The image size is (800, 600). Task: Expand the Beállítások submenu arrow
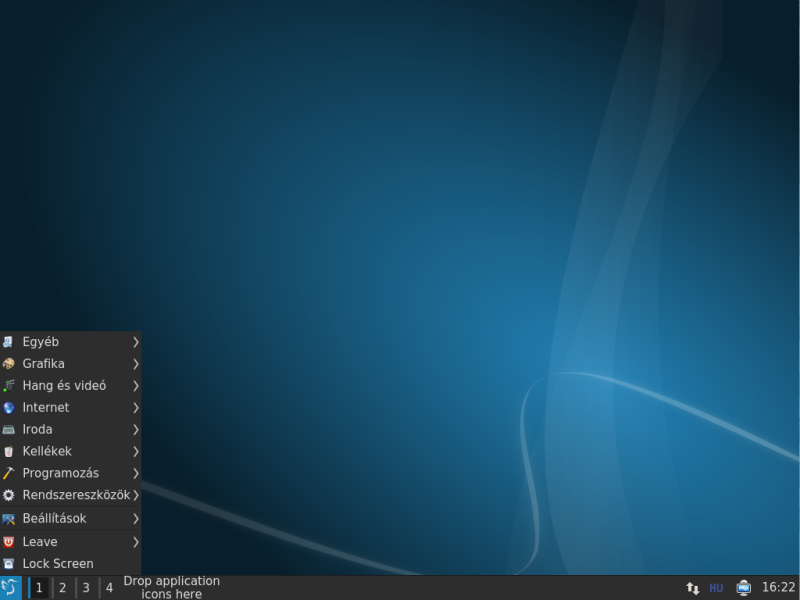coord(136,519)
